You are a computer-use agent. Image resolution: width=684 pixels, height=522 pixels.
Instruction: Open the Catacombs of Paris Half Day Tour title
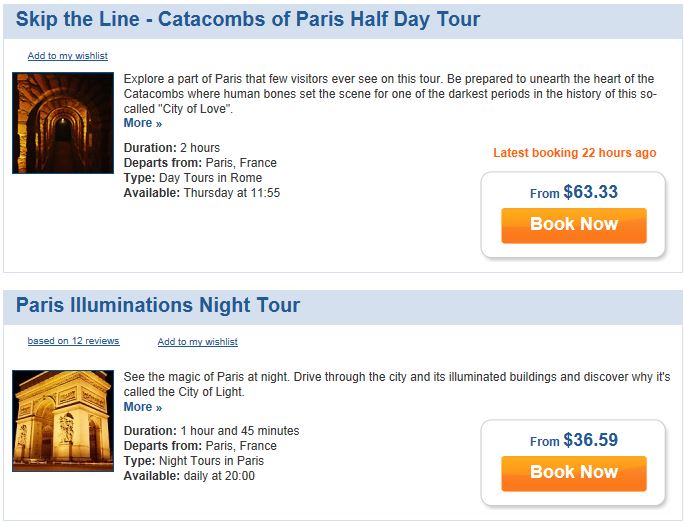248,20
